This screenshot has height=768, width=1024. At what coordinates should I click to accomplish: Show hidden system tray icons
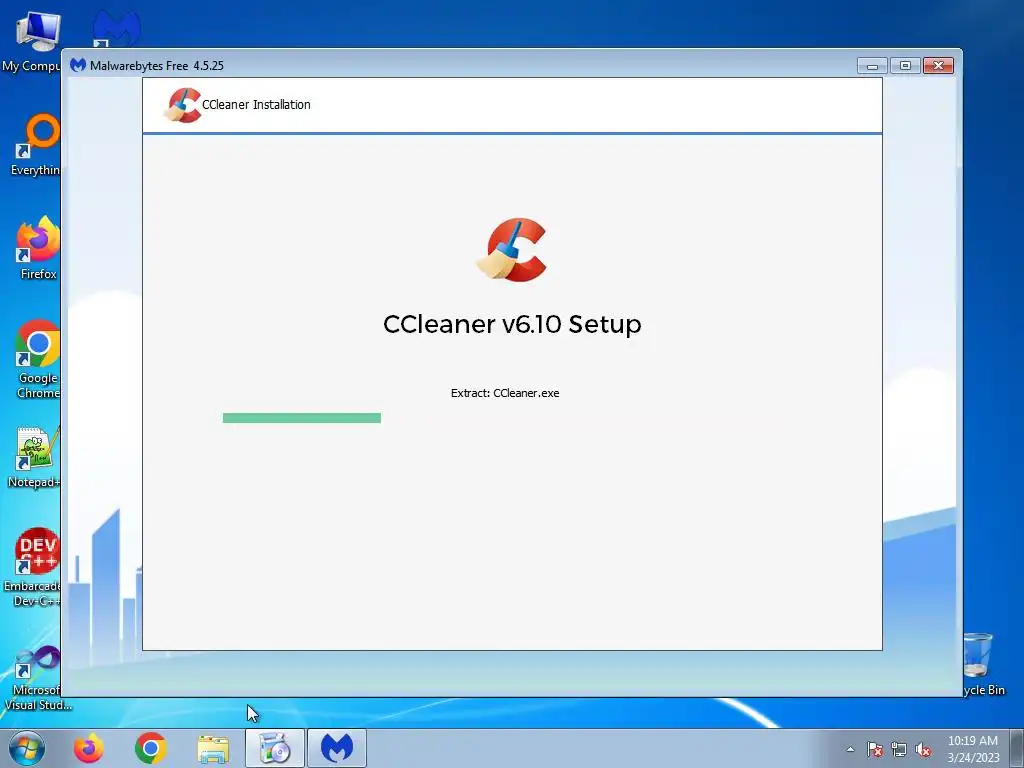pyautogui.click(x=850, y=749)
